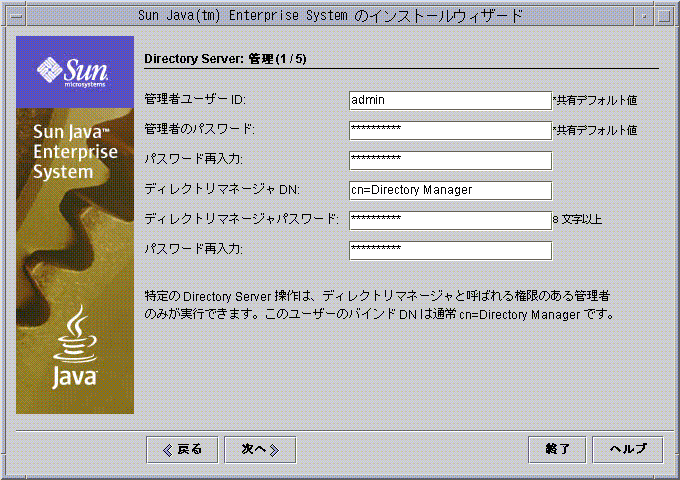Click the ディレクトリマネージャ DN label
The width and height of the screenshot is (680, 480).
pyautogui.click(x=222, y=189)
